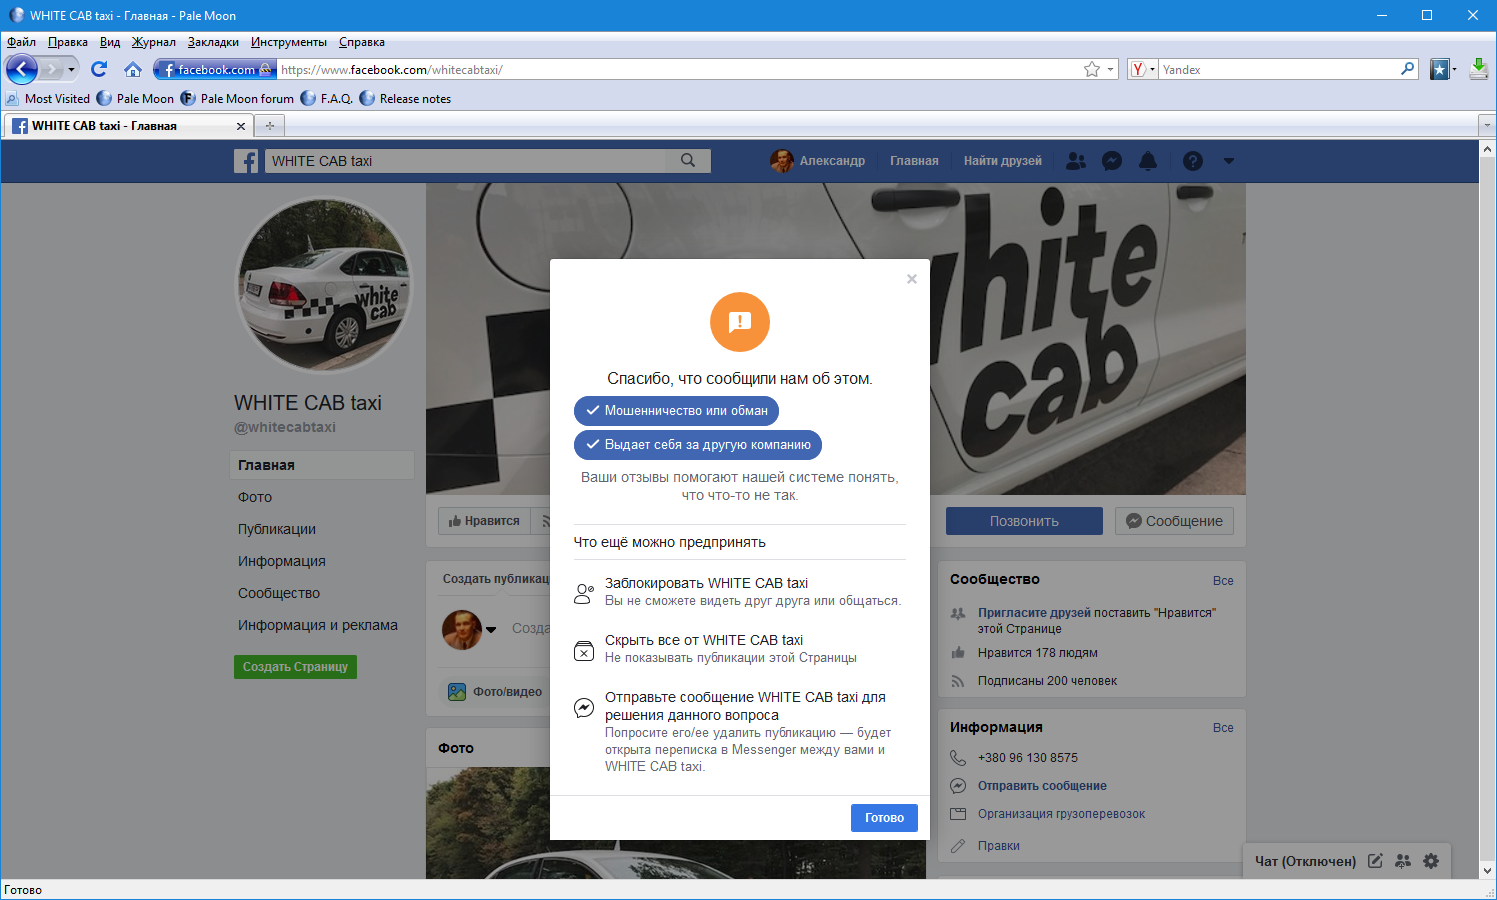
Task: Open Facebook help question mark icon
Action: coord(1193,161)
